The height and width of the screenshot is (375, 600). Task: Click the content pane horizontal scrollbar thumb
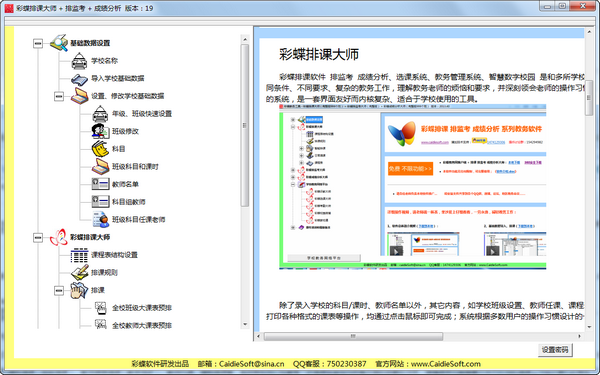tap(353, 336)
